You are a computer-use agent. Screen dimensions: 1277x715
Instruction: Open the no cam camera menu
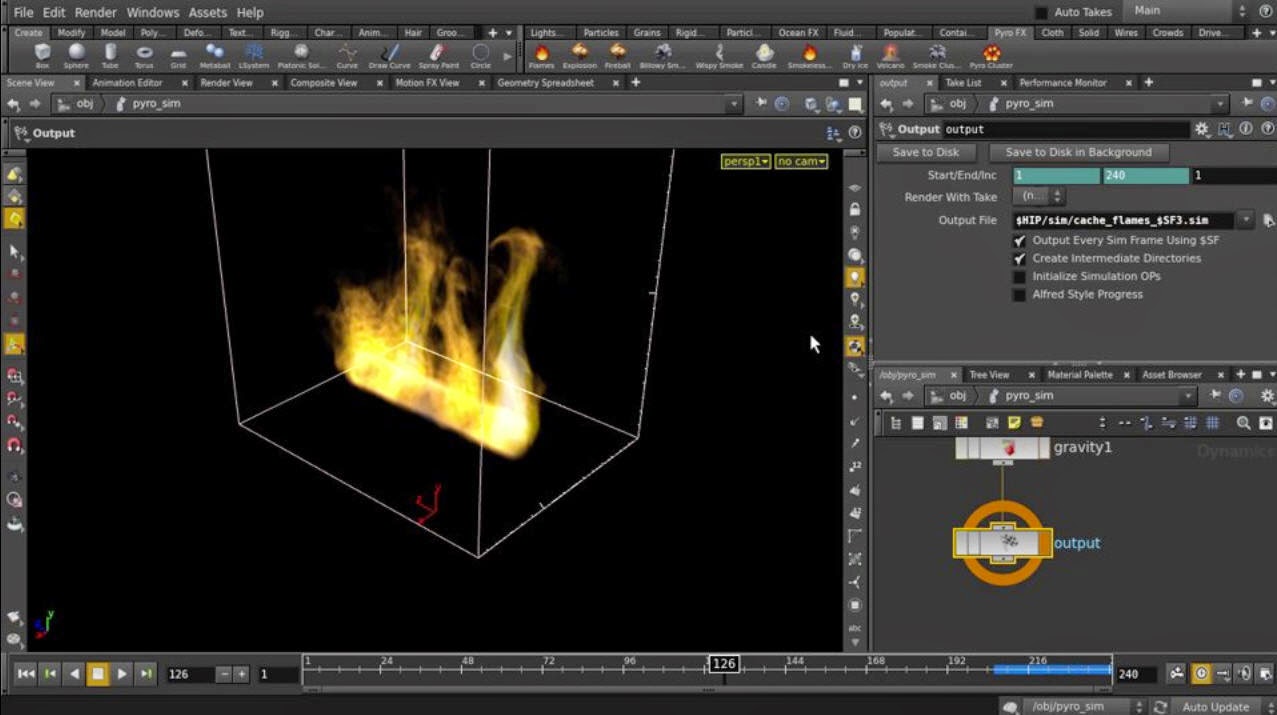coord(802,161)
